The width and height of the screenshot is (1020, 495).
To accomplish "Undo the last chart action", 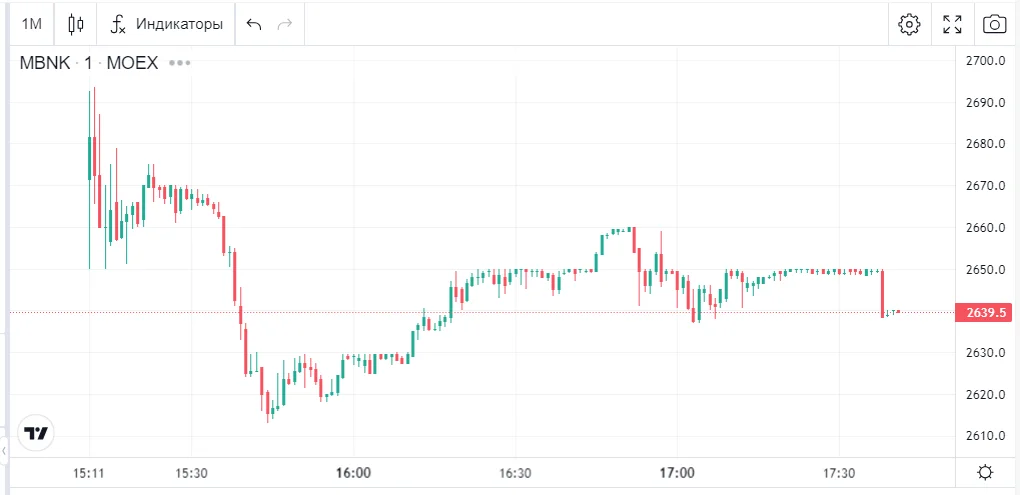I will click(254, 24).
